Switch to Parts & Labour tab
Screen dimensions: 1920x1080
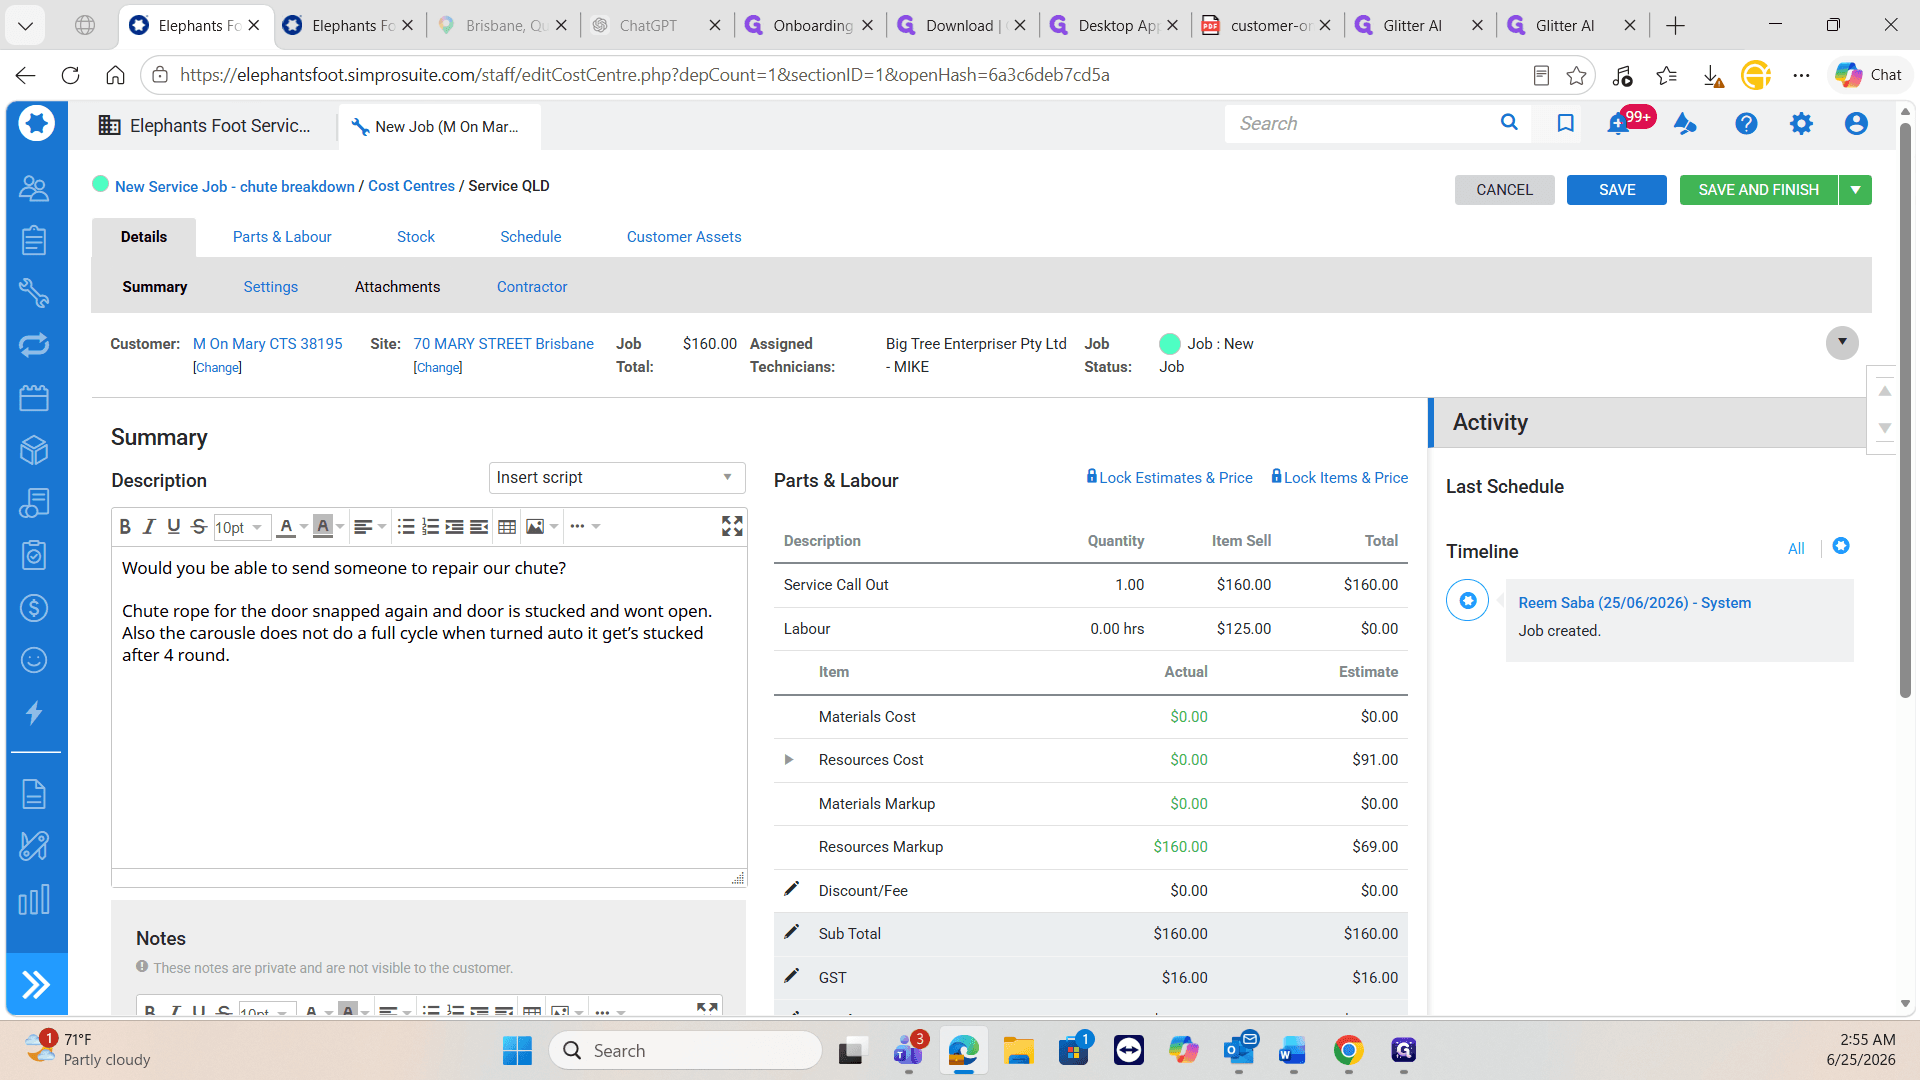click(x=282, y=237)
